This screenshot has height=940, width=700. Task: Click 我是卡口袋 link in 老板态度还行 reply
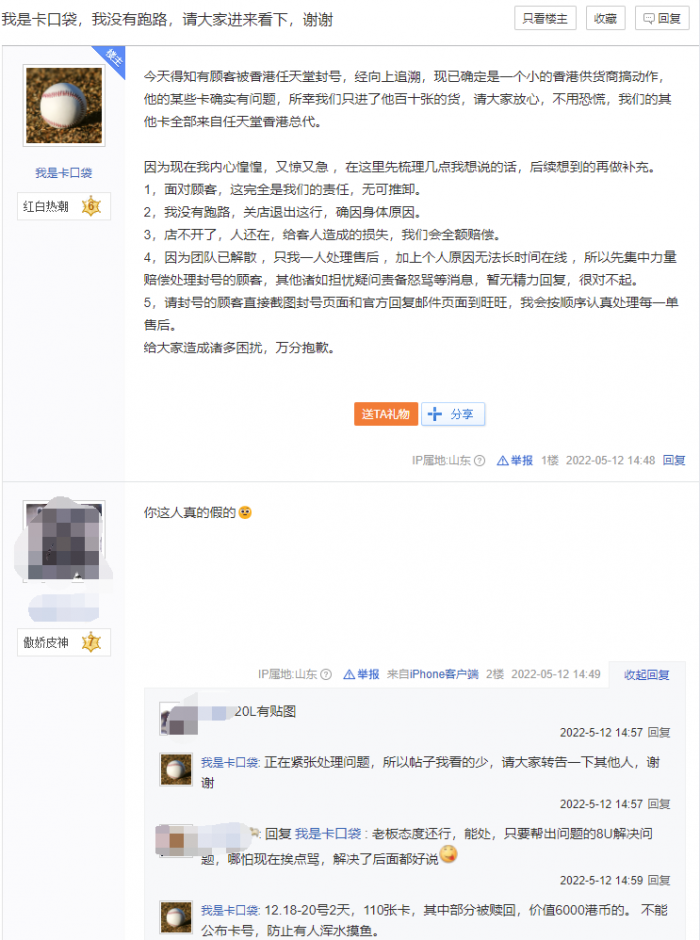(x=328, y=834)
